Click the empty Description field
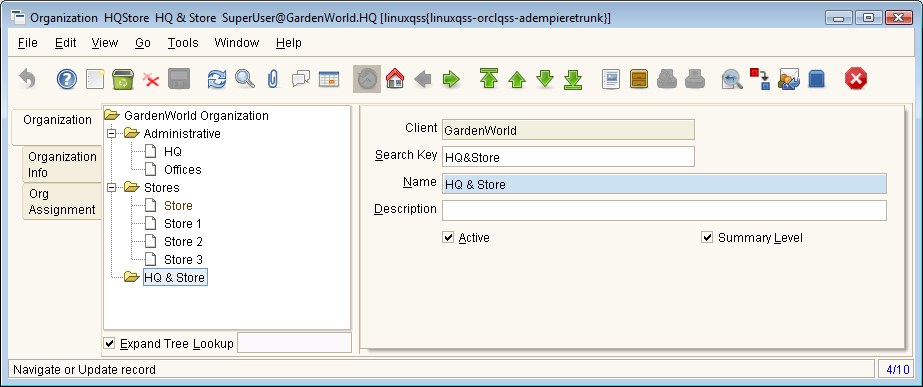Image resolution: width=923 pixels, height=387 pixels. tap(664, 210)
